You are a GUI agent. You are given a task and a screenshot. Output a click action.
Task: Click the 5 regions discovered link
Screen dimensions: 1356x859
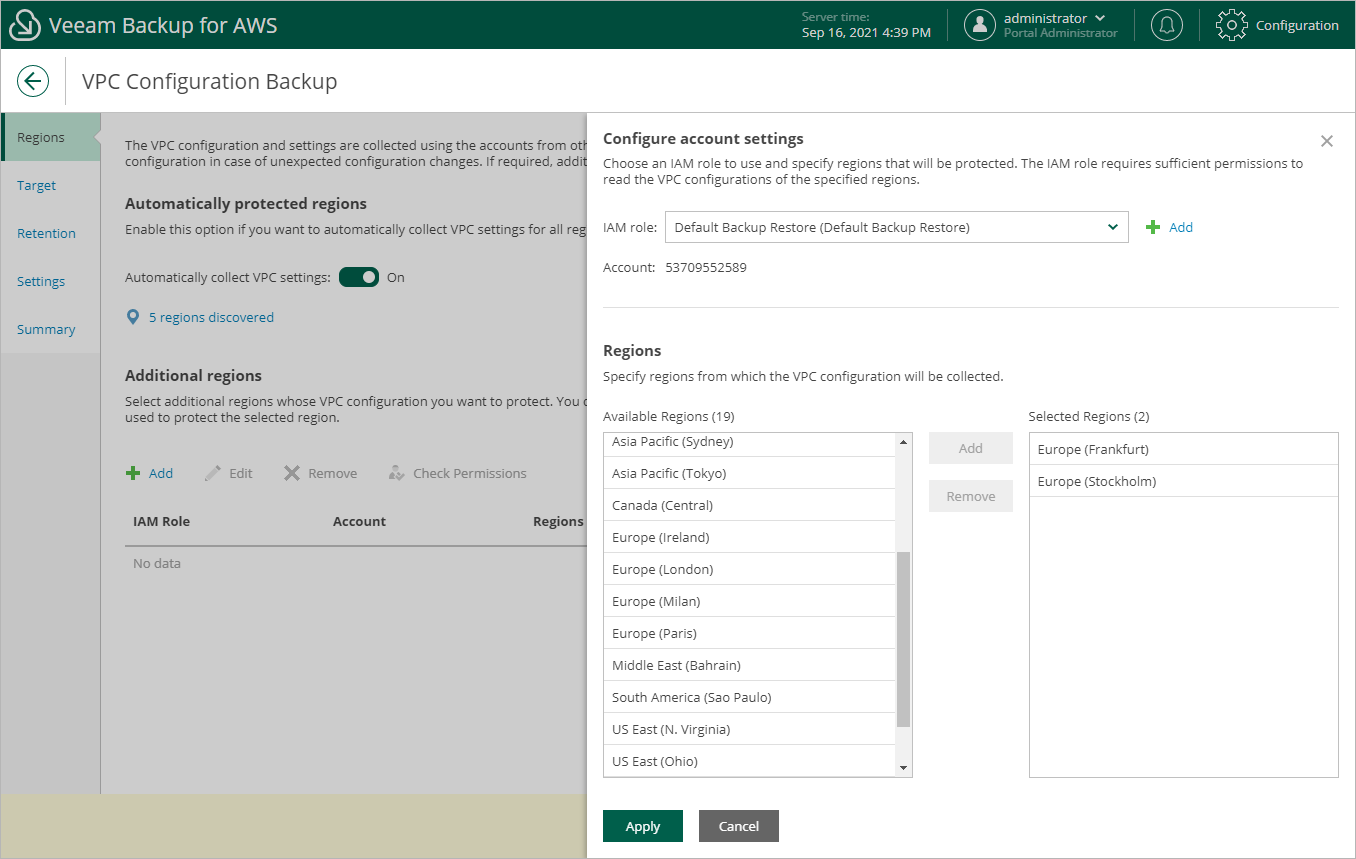click(211, 317)
